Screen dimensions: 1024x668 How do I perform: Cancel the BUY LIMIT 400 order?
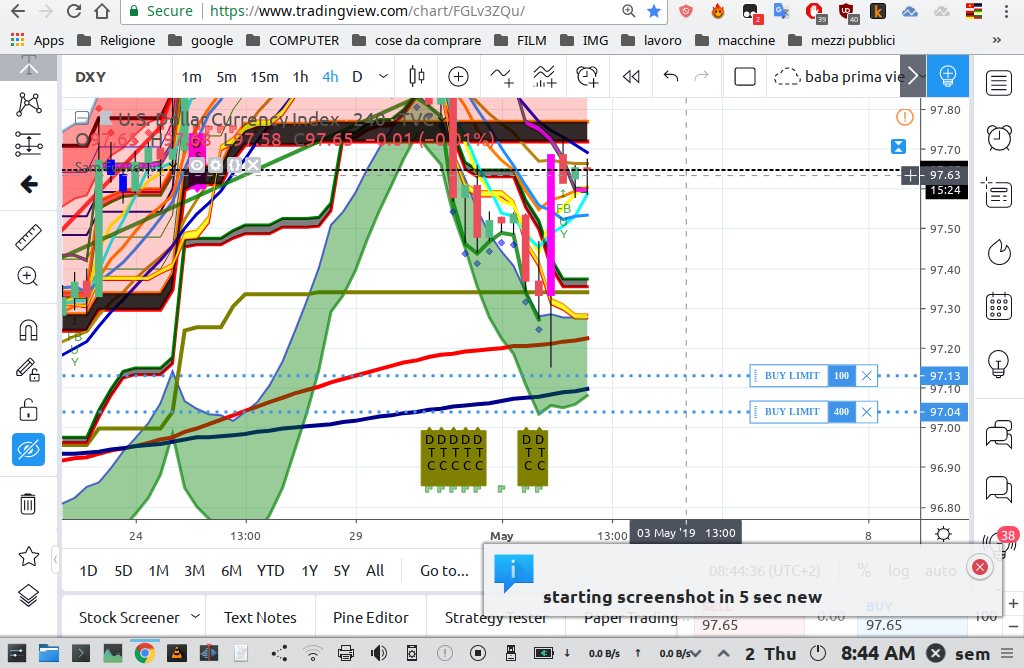click(x=866, y=411)
